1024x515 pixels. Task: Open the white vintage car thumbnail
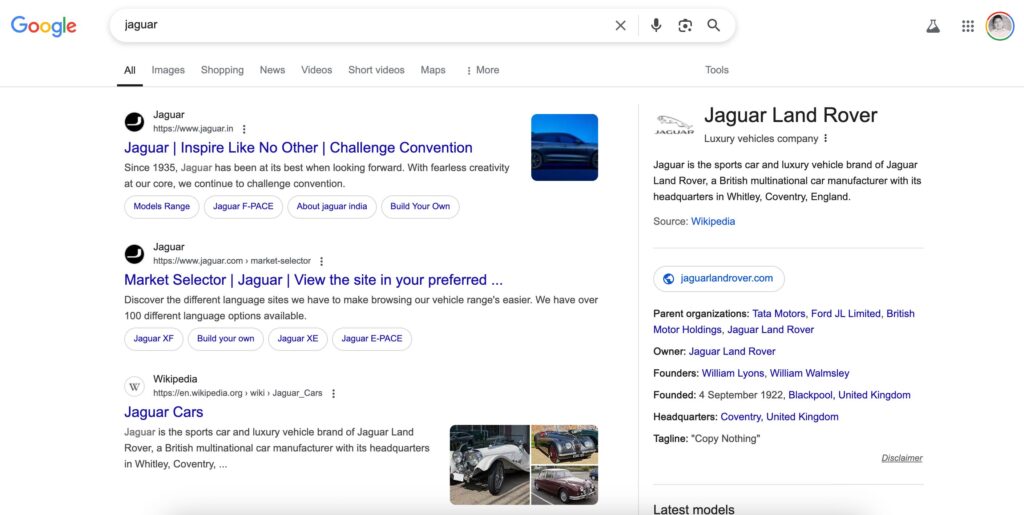pos(490,465)
